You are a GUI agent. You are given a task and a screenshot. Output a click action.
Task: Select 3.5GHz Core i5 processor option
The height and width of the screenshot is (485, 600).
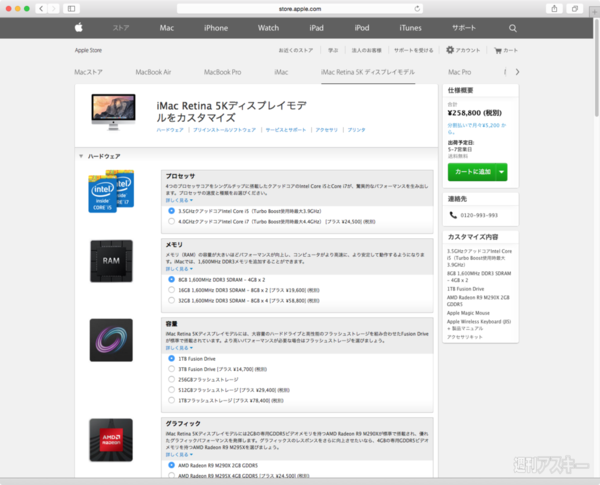(x=171, y=211)
